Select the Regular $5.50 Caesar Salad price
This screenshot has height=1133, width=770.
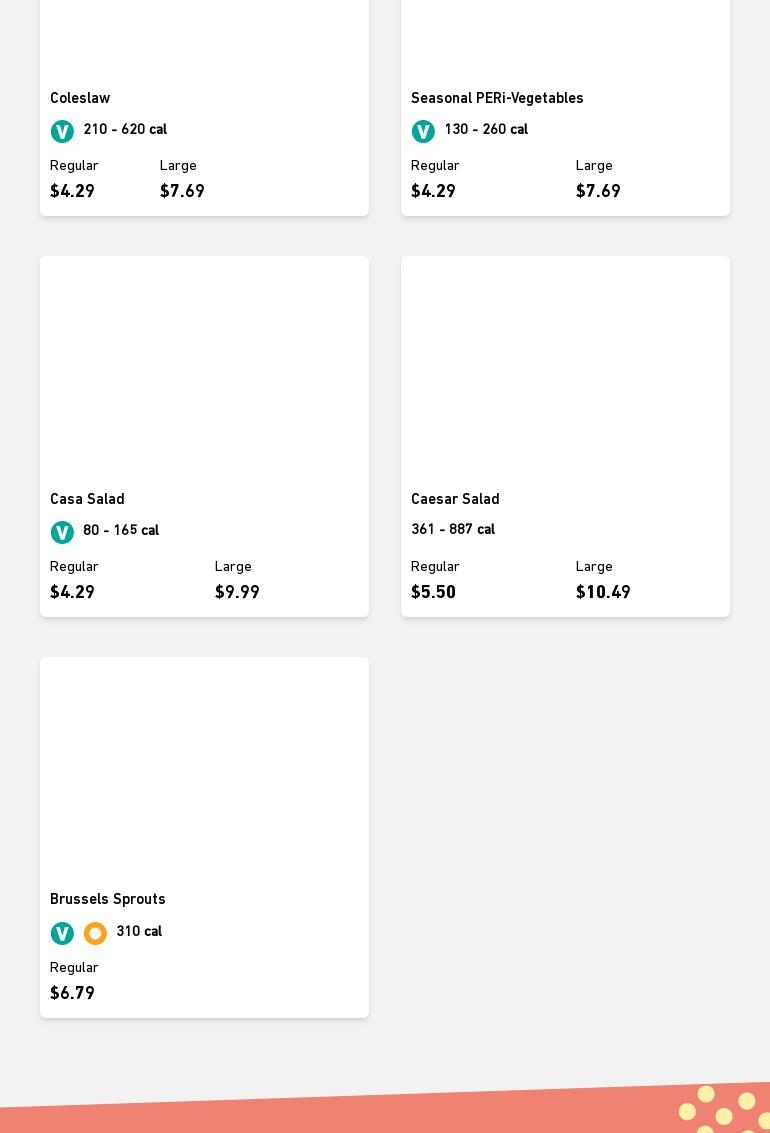point(433,592)
